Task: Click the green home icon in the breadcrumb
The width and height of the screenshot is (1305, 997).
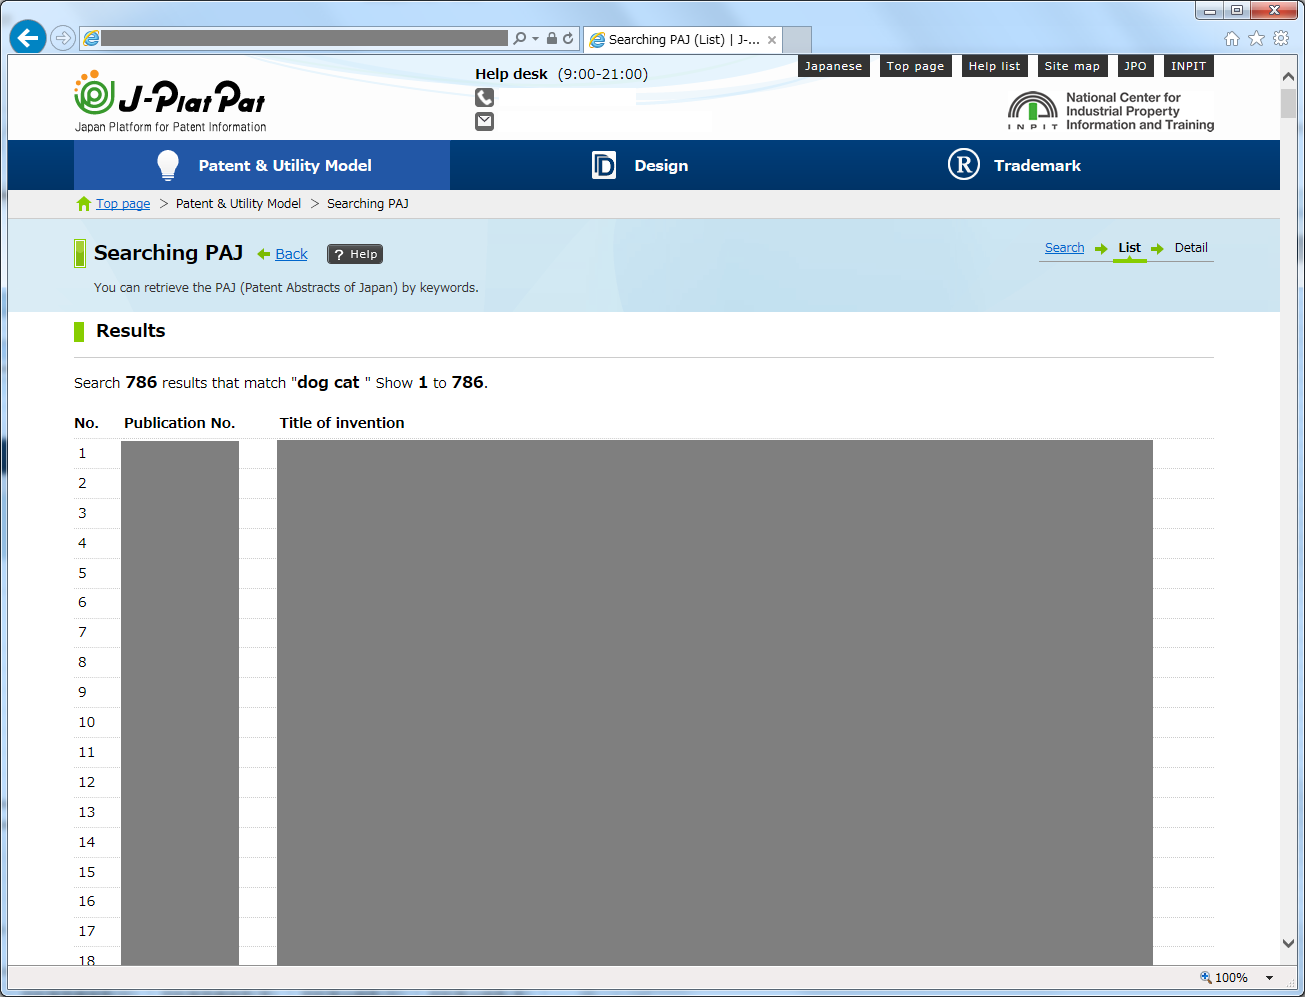Action: pos(83,203)
